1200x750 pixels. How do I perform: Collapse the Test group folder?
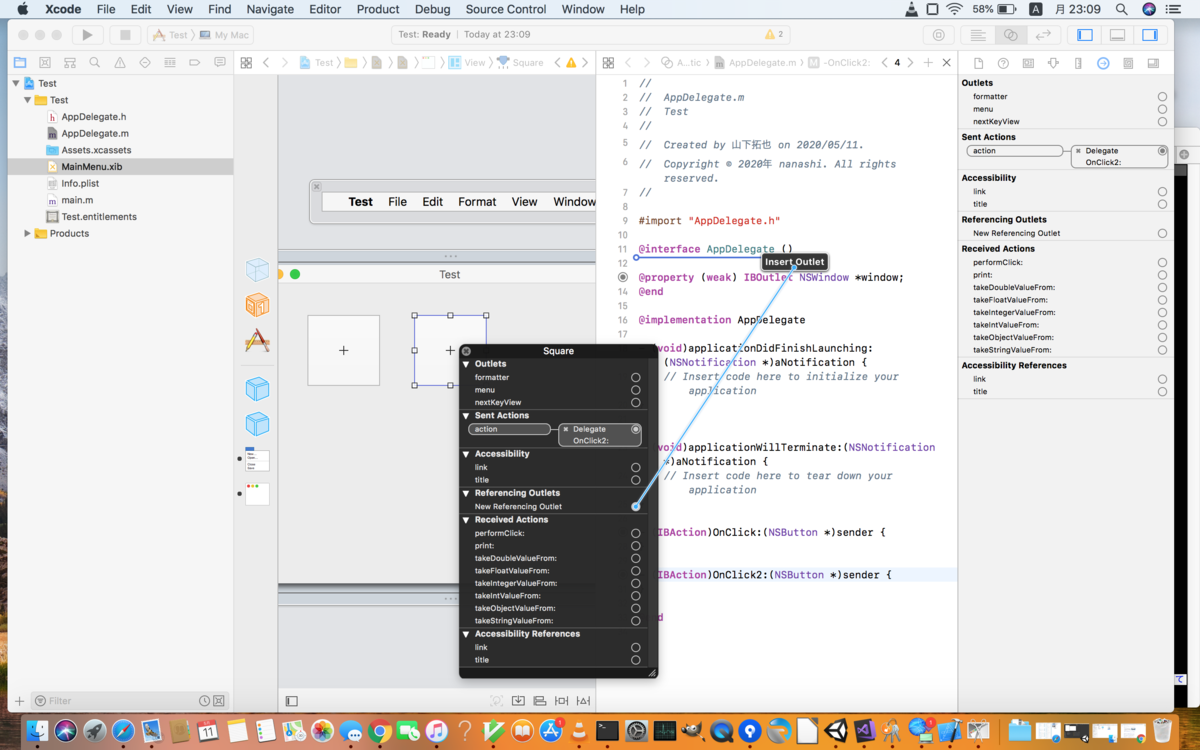click(28, 100)
